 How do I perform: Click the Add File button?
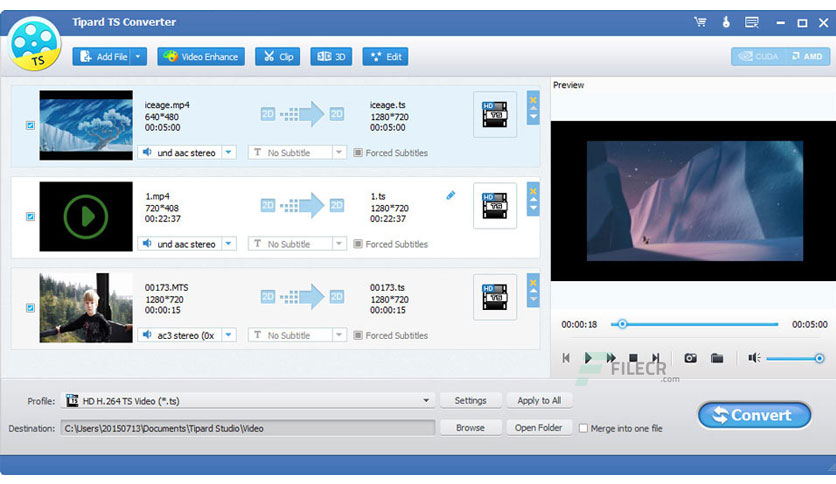coord(102,57)
